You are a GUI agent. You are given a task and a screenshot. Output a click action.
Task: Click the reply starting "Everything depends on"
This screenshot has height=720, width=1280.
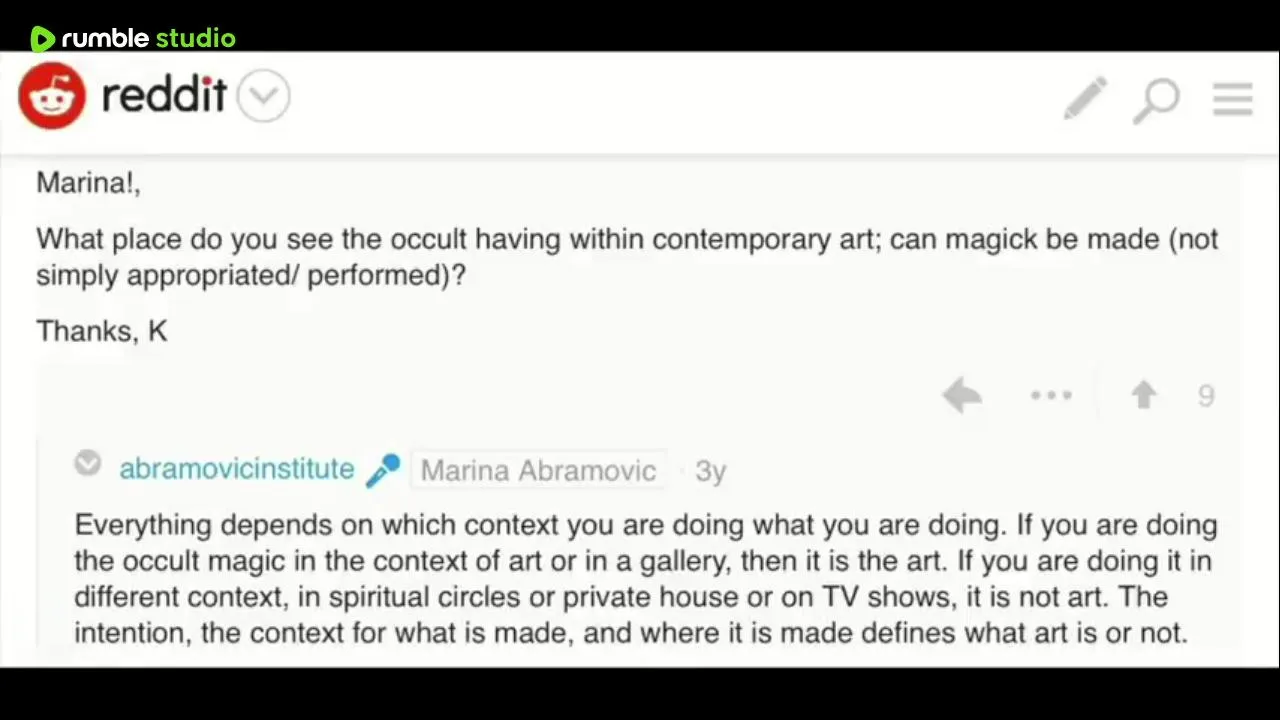645,578
